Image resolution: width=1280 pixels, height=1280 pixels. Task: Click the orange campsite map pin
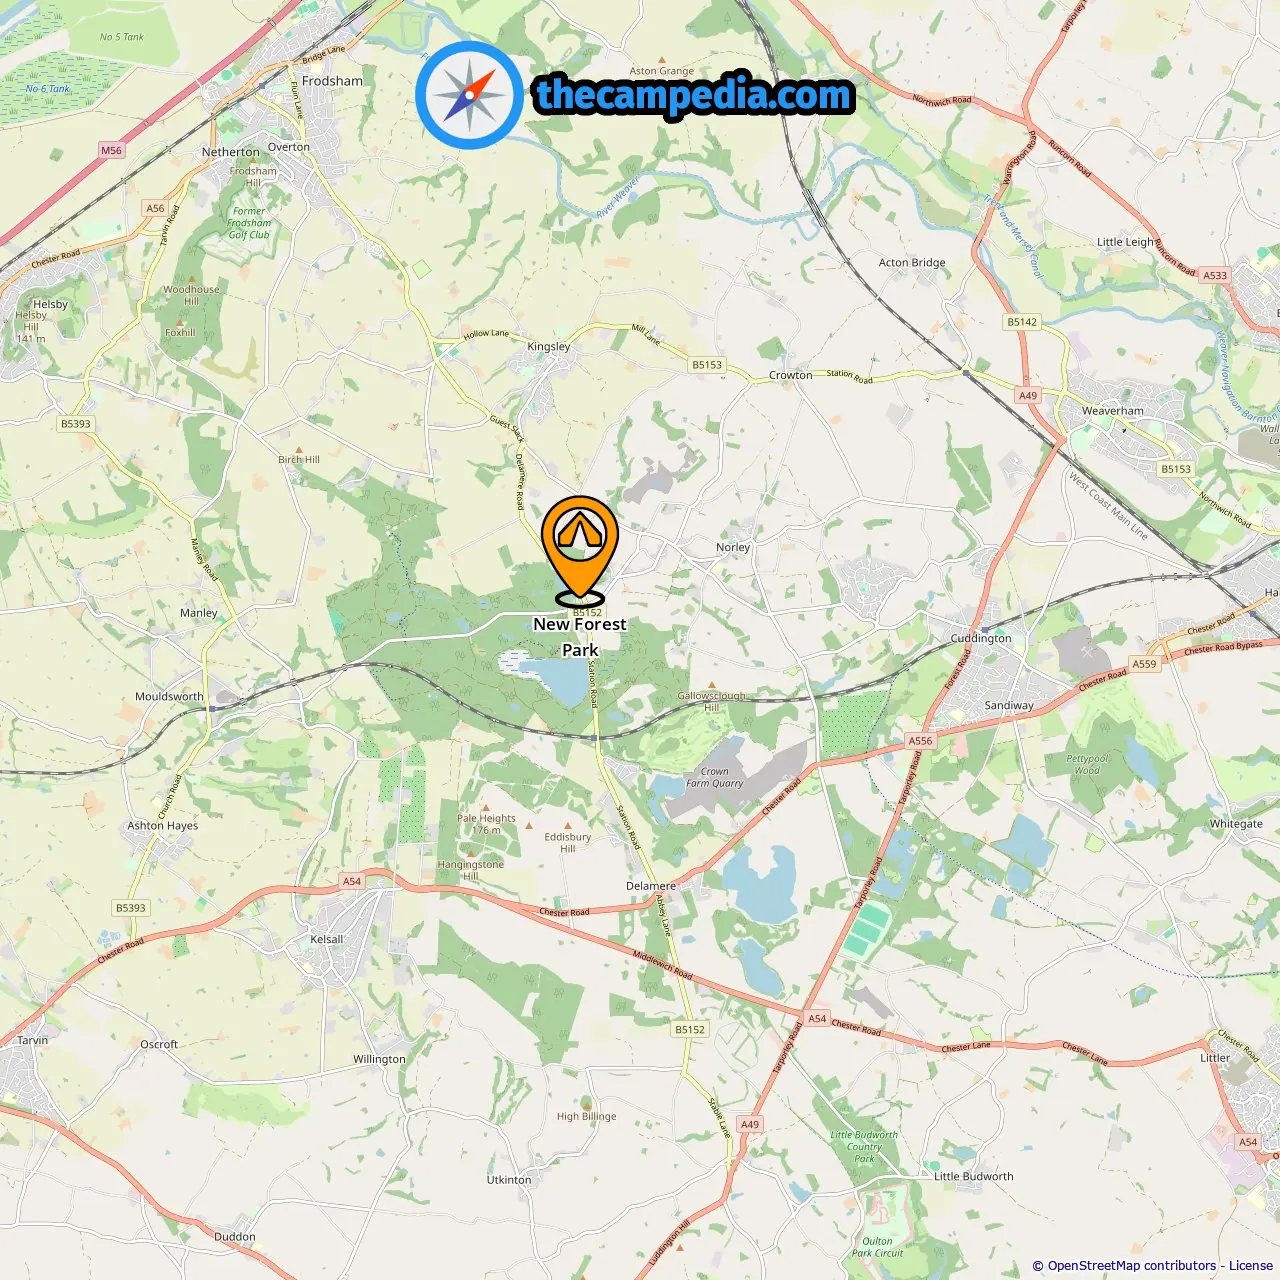point(580,550)
